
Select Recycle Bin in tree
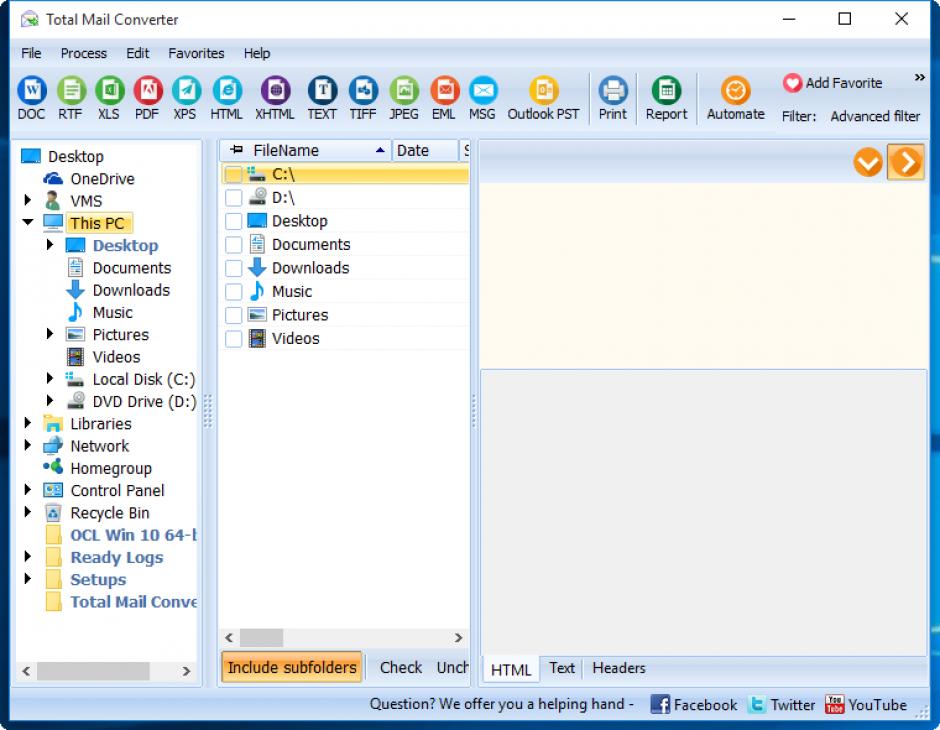(110, 513)
